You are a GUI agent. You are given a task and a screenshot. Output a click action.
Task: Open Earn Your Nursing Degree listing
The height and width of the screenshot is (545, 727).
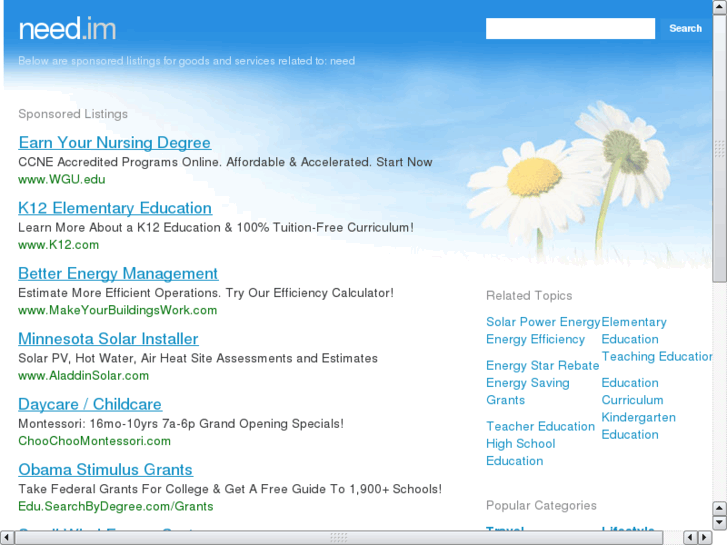[x=115, y=142]
